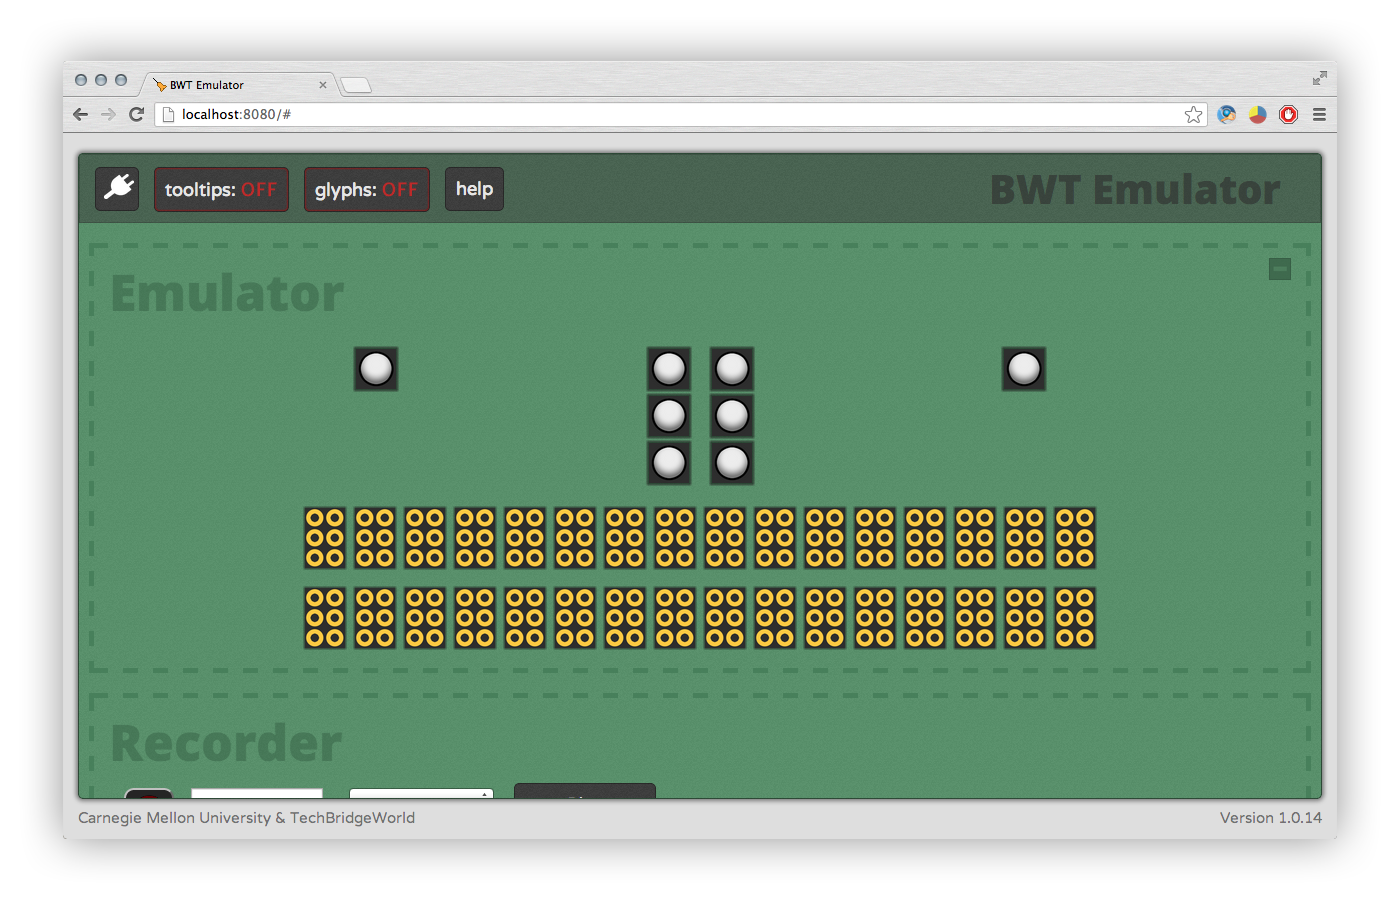Click the plug connection icon button

point(118,189)
